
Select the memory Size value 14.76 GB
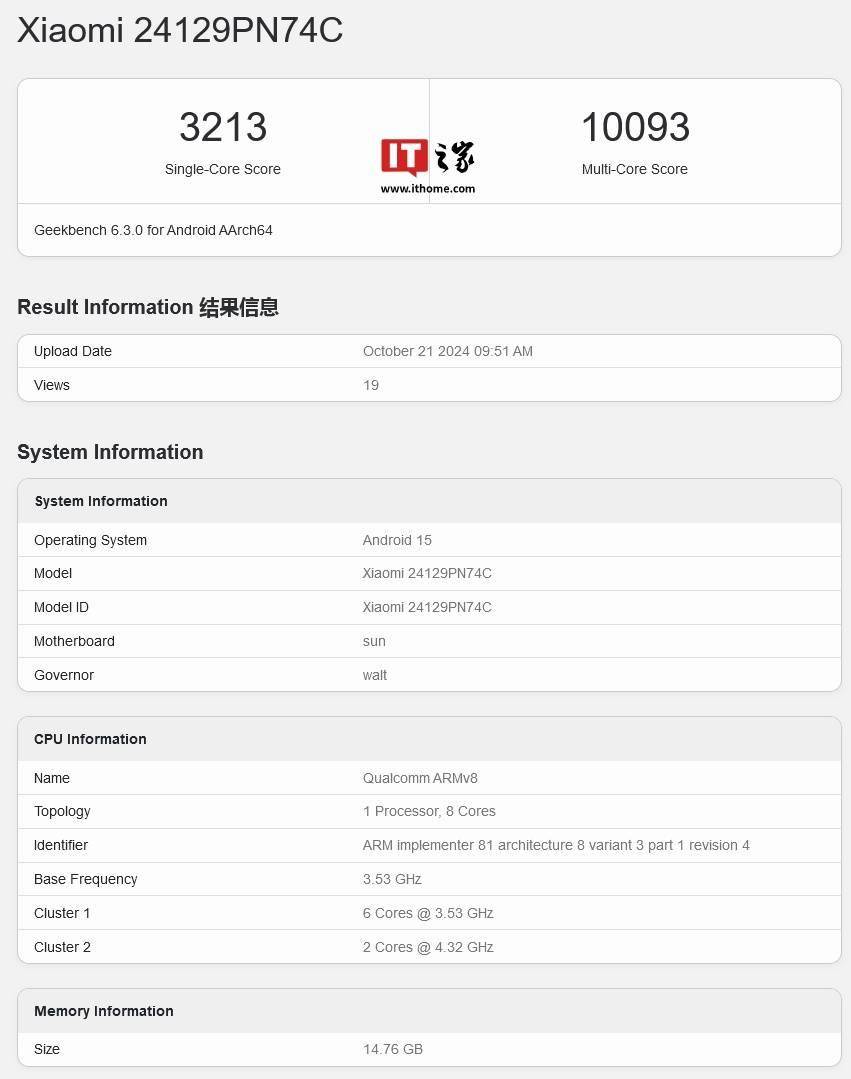coord(393,1049)
